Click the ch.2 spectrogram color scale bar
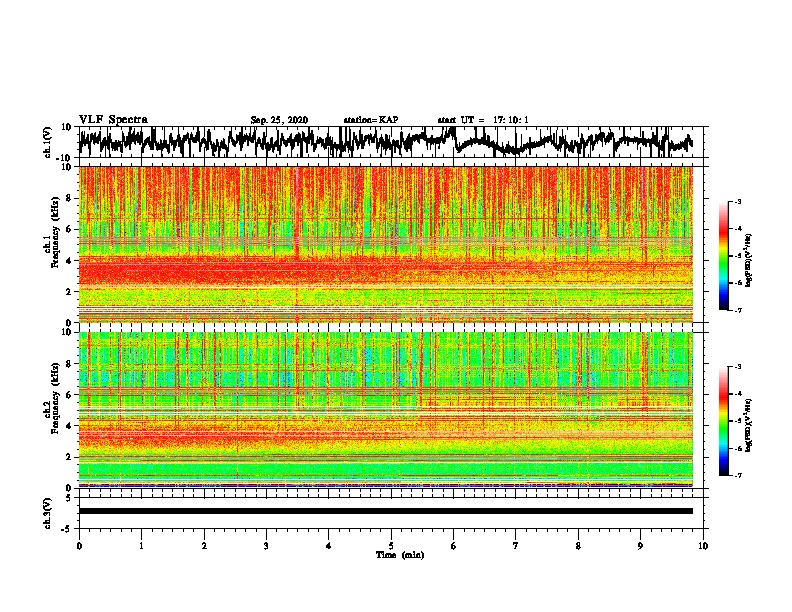792x612 pixels. point(723,421)
